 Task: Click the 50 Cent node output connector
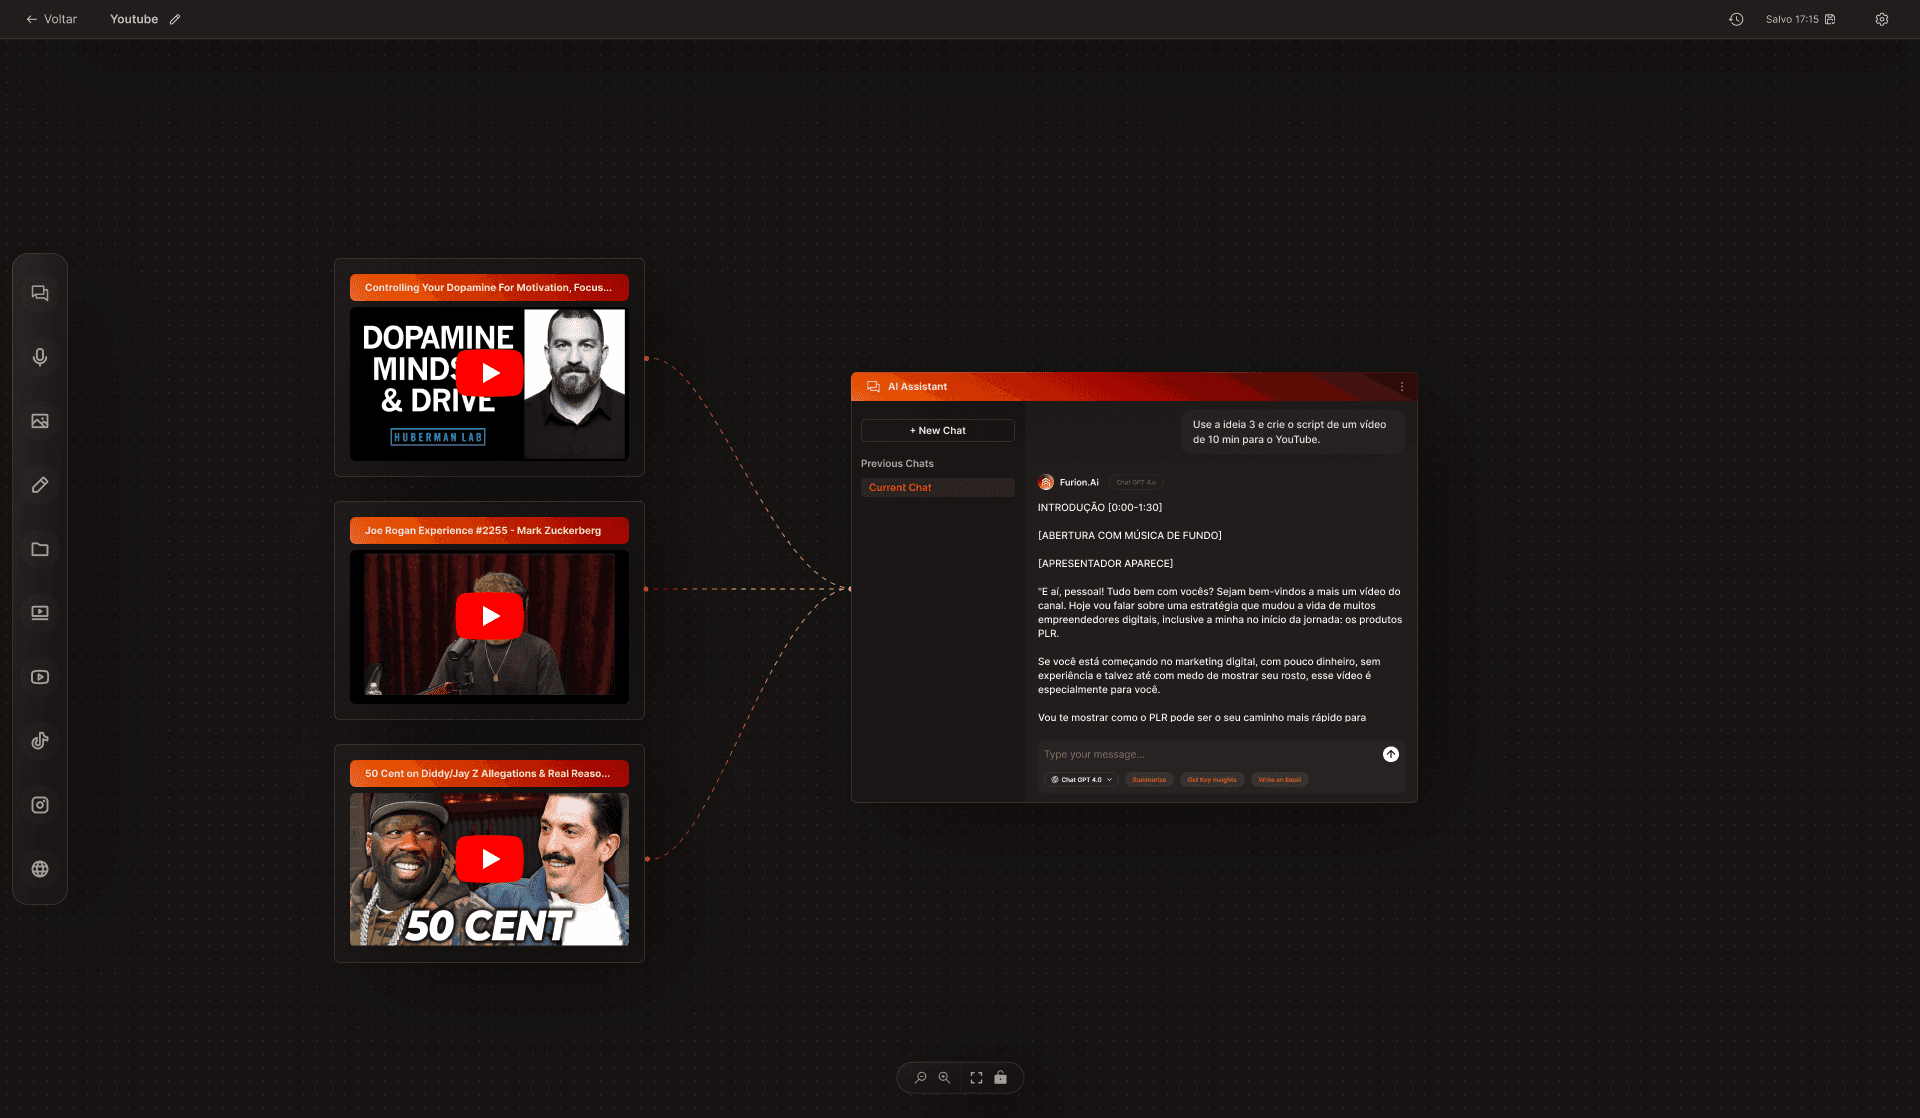click(x=647, y=859)
